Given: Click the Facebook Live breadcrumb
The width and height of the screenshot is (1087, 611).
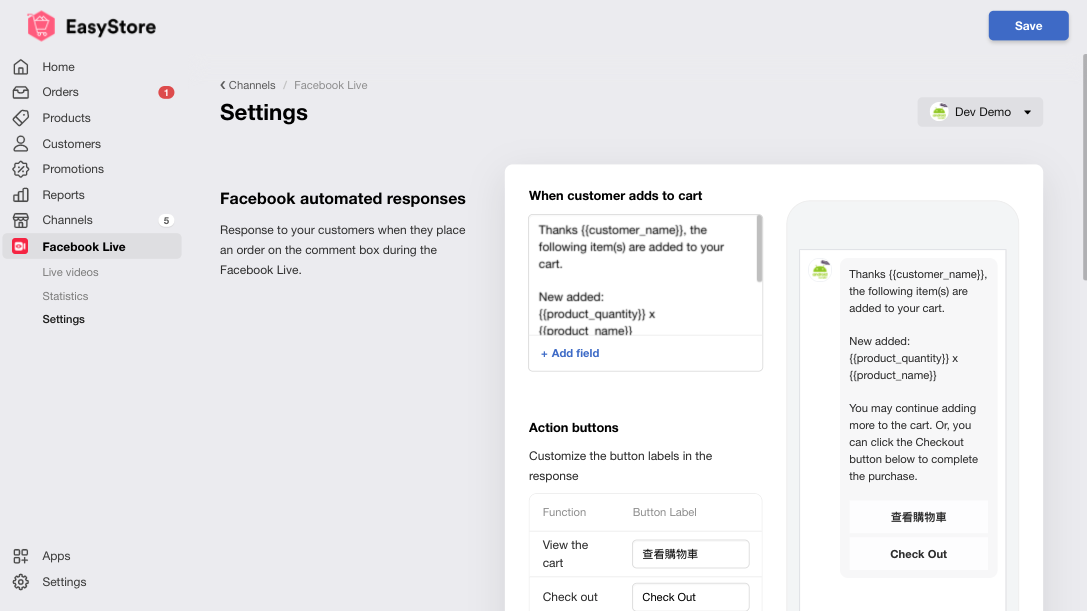Looking at the screenshot, I should 331,85.
